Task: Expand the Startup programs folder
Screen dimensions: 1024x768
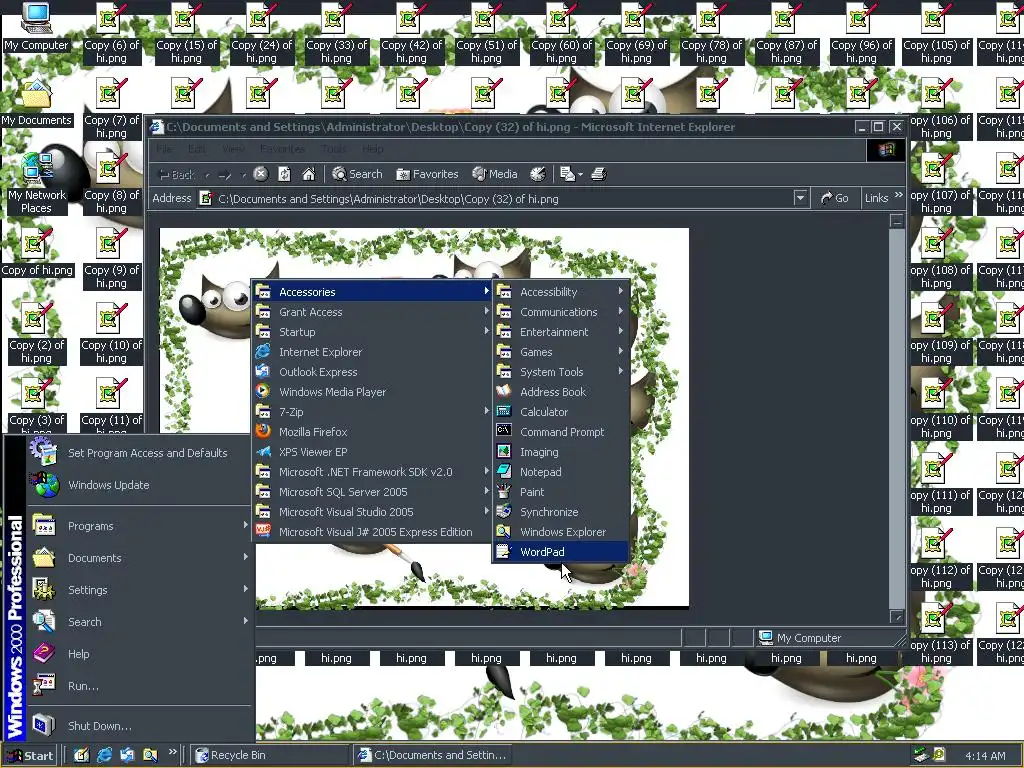Action: pos(372,332)
